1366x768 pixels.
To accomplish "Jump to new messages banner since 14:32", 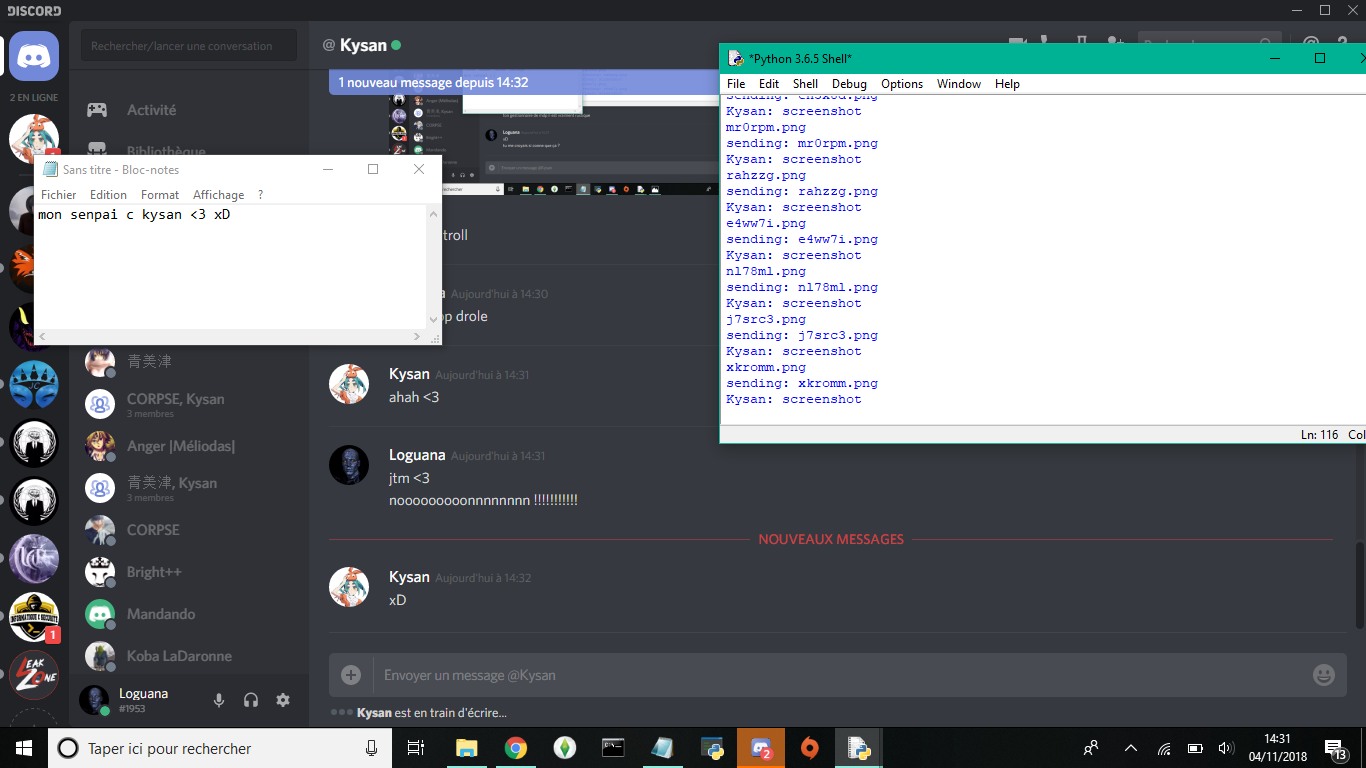I will click(x=524, y=82).
